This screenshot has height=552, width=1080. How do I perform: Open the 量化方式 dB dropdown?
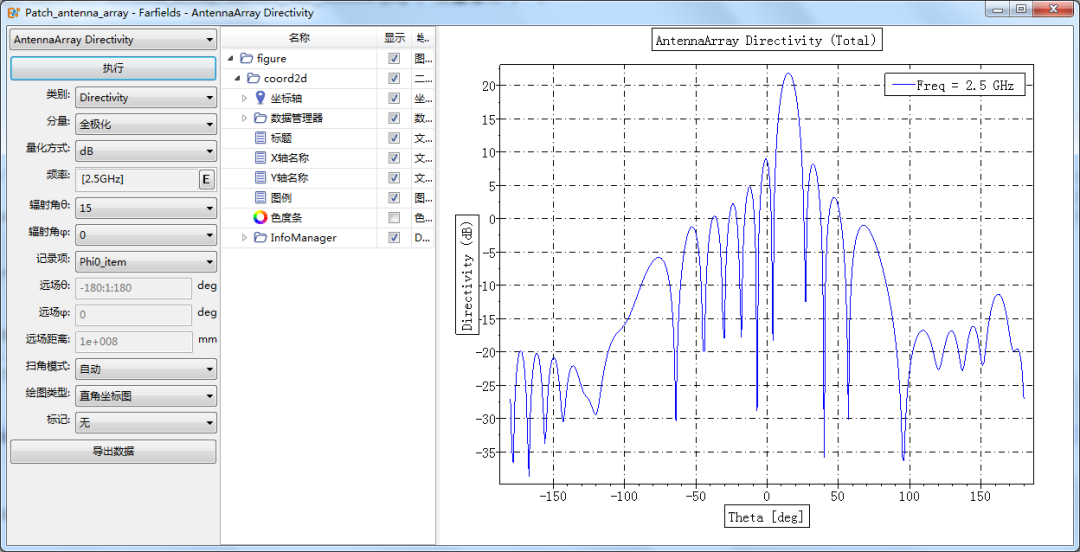[x=145, y=150]
